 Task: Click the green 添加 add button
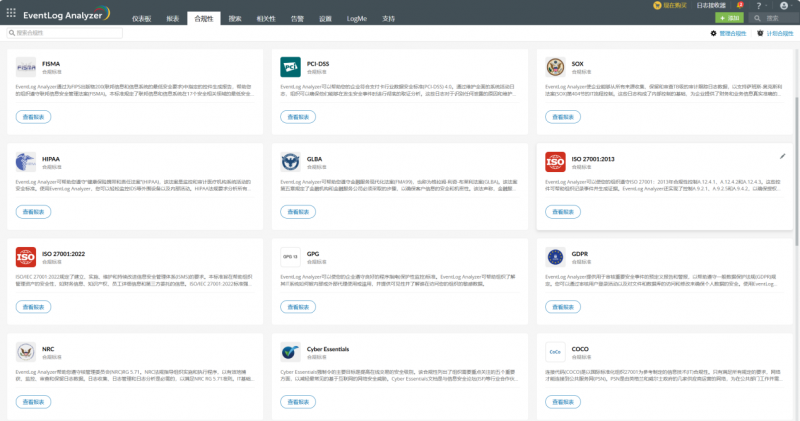[729, 18]
